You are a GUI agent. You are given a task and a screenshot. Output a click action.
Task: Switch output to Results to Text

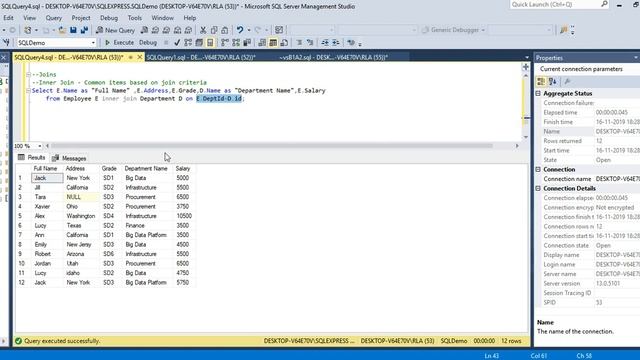click(262, 42)
